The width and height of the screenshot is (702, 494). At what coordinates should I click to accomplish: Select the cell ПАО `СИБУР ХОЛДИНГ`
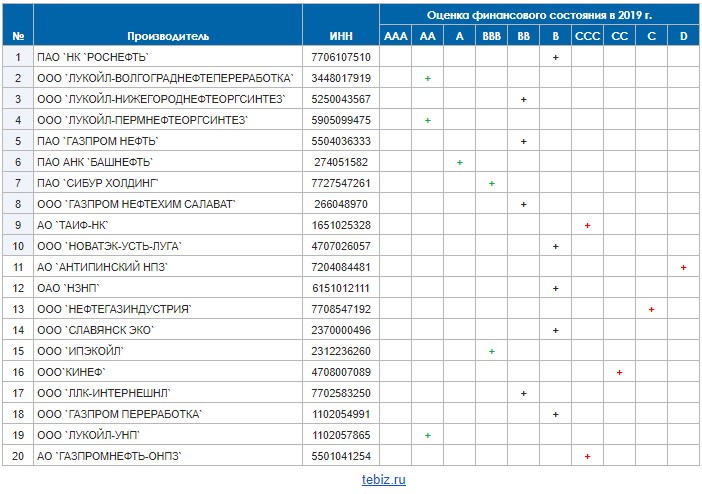(168, 183)
